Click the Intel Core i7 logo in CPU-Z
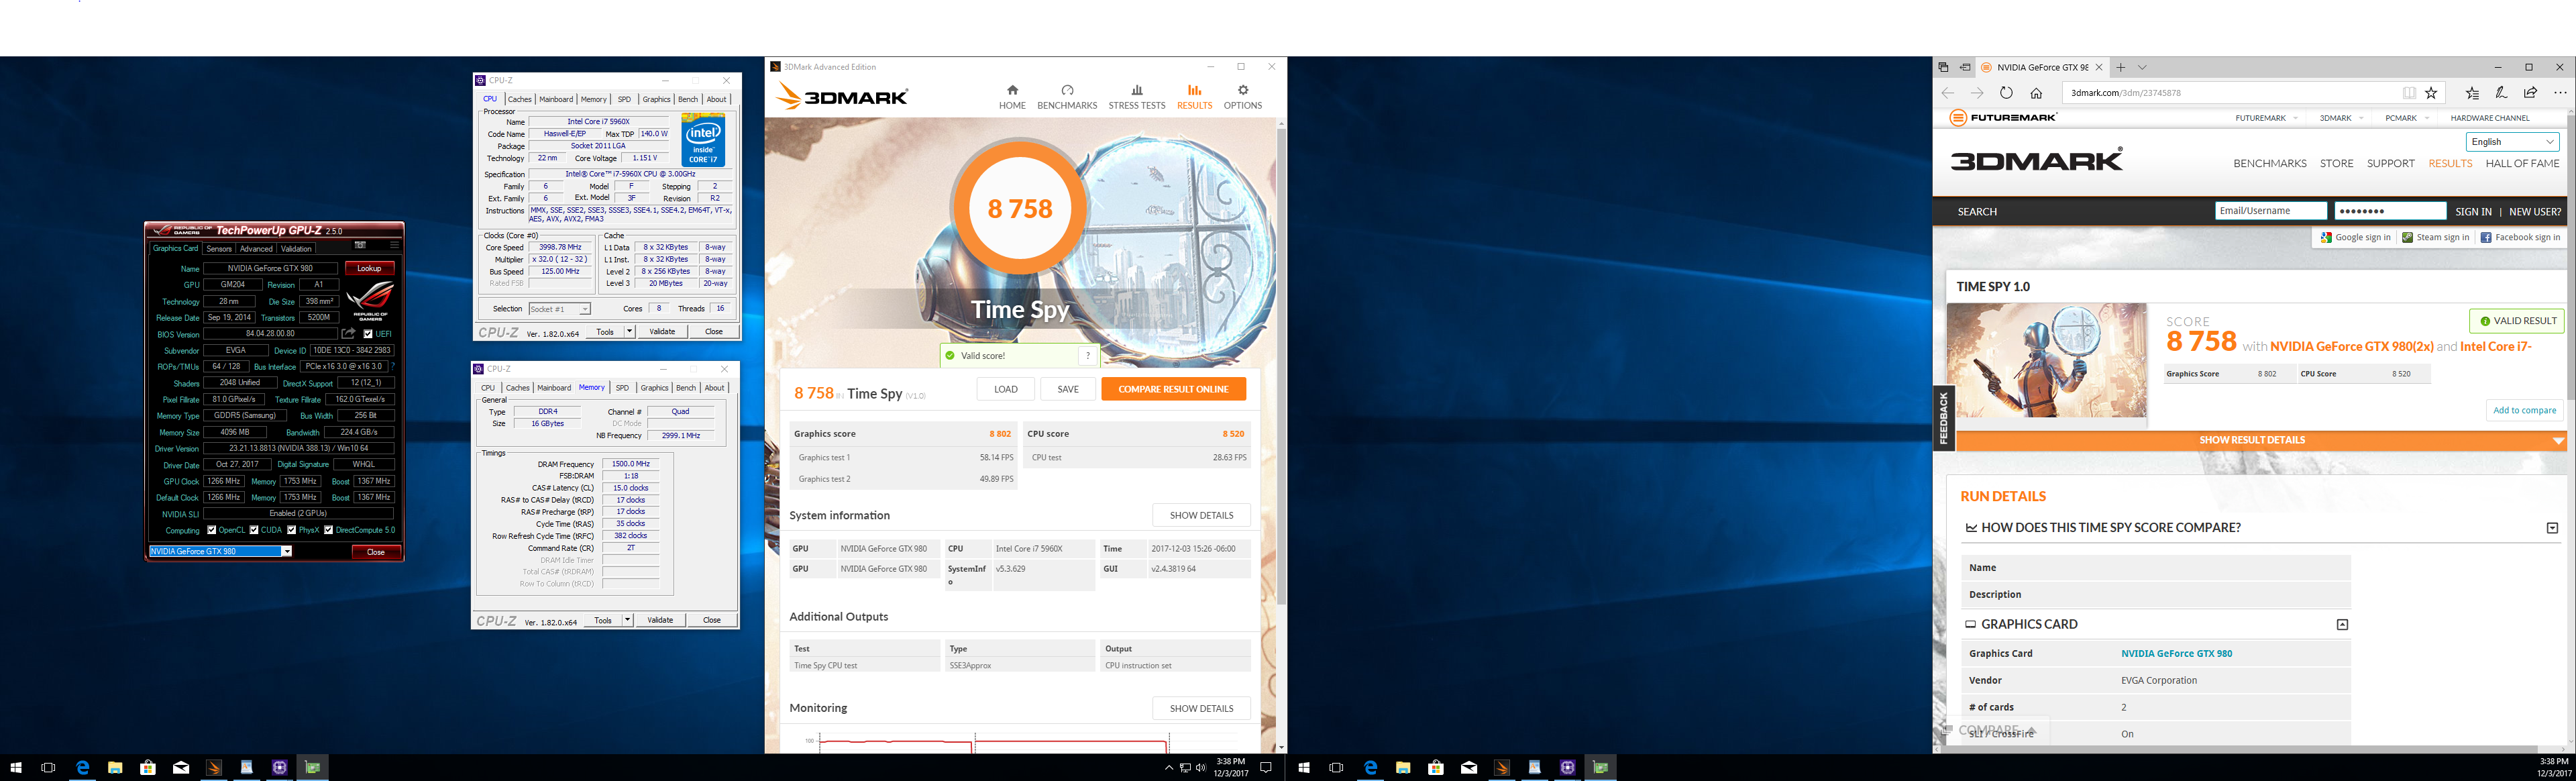The height and width of the screenshot is (781, 2576). (703, 139)
